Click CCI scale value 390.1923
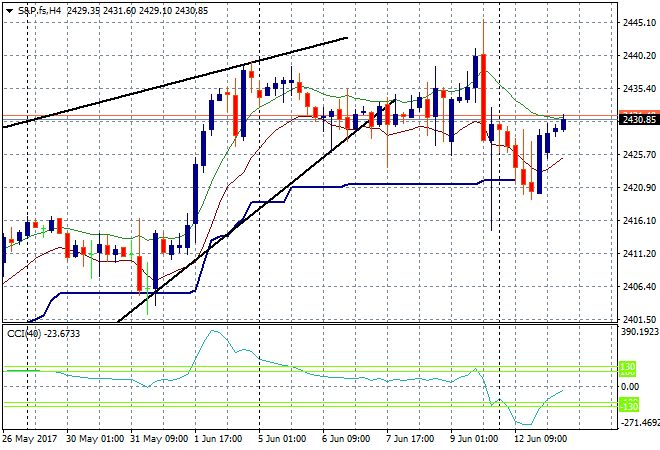660x450 pixels. click(639, 332)
